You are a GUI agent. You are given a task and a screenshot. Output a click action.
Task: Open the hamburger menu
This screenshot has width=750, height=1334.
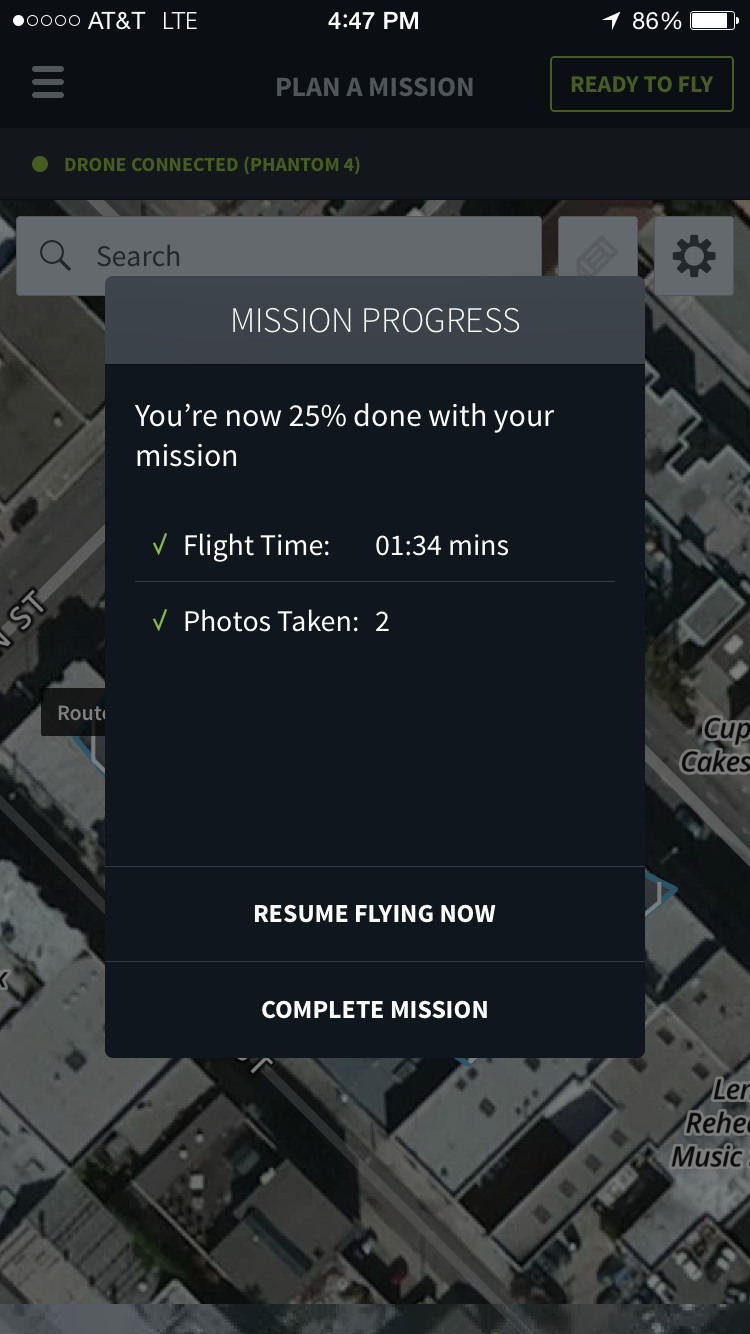coord(48,82)
